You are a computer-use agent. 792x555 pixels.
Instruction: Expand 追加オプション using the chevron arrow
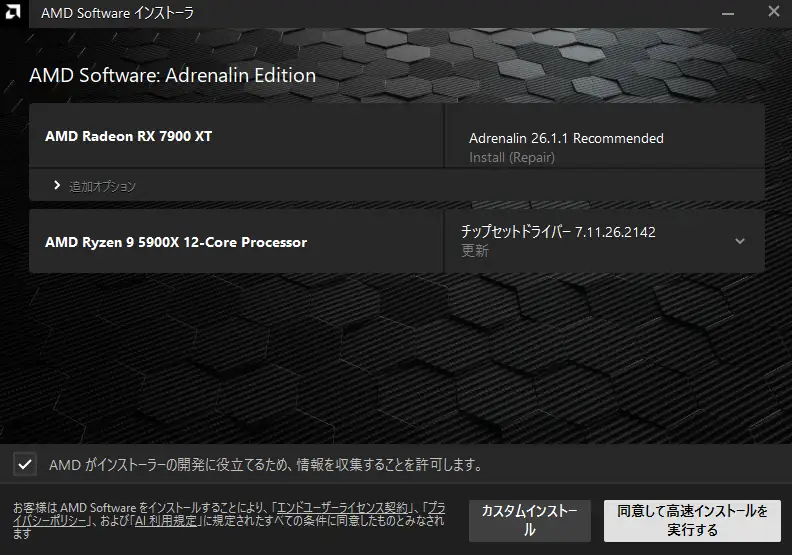click(x=57, y=186)
